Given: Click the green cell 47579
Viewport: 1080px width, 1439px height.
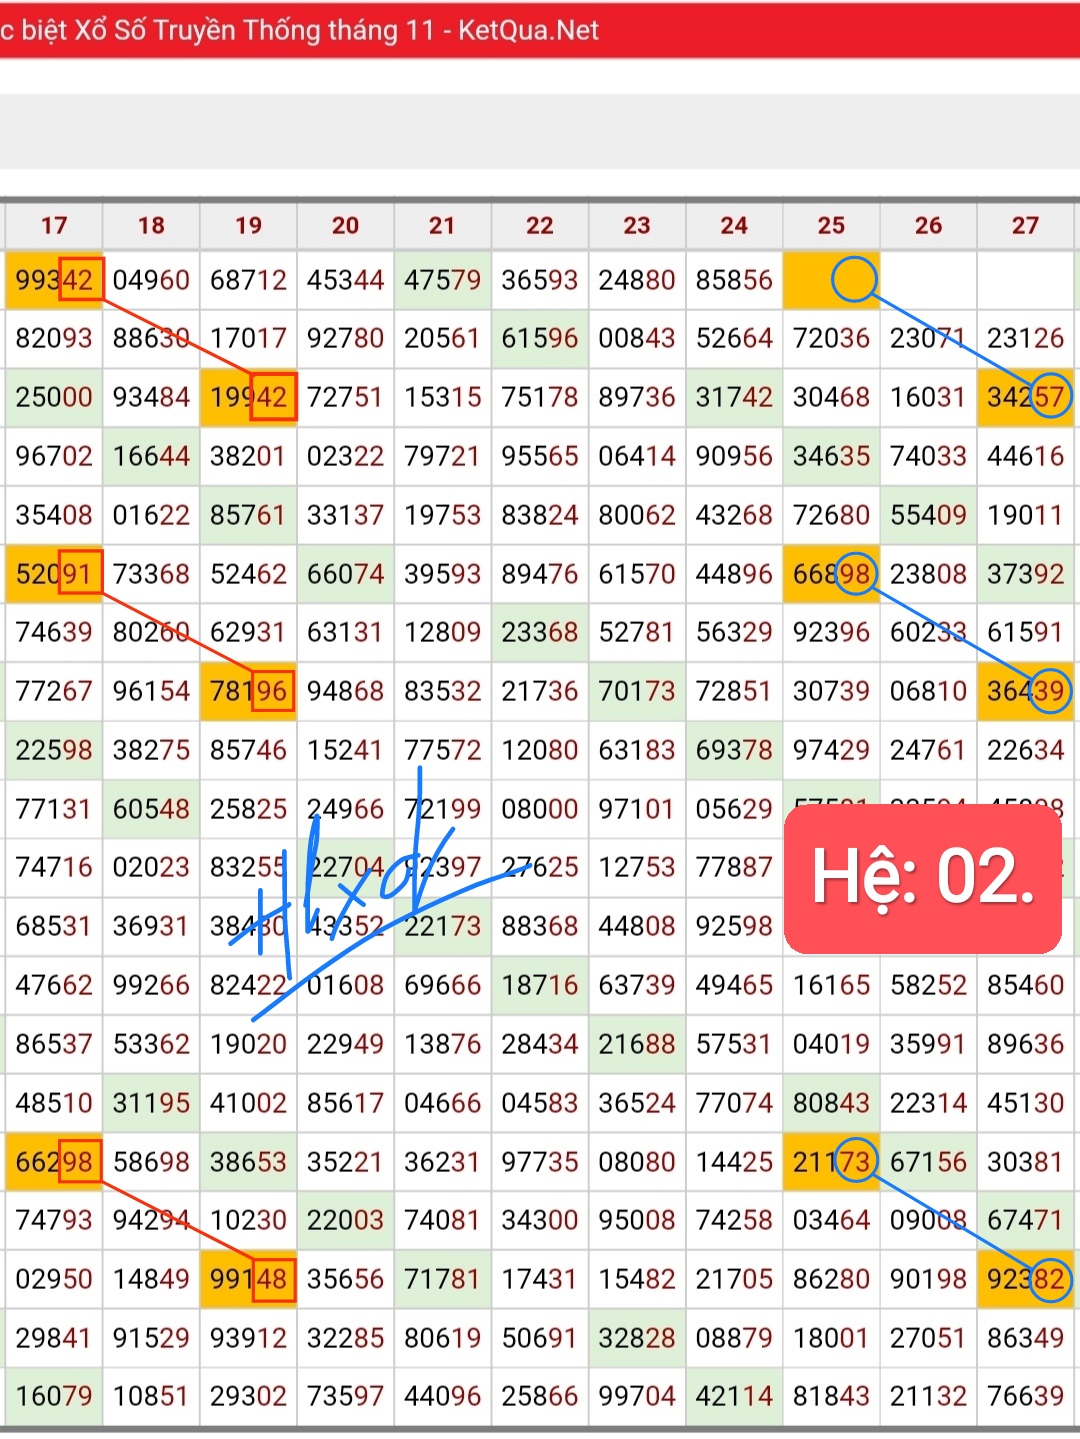Looking at the screenshot, I should [442, 280].
